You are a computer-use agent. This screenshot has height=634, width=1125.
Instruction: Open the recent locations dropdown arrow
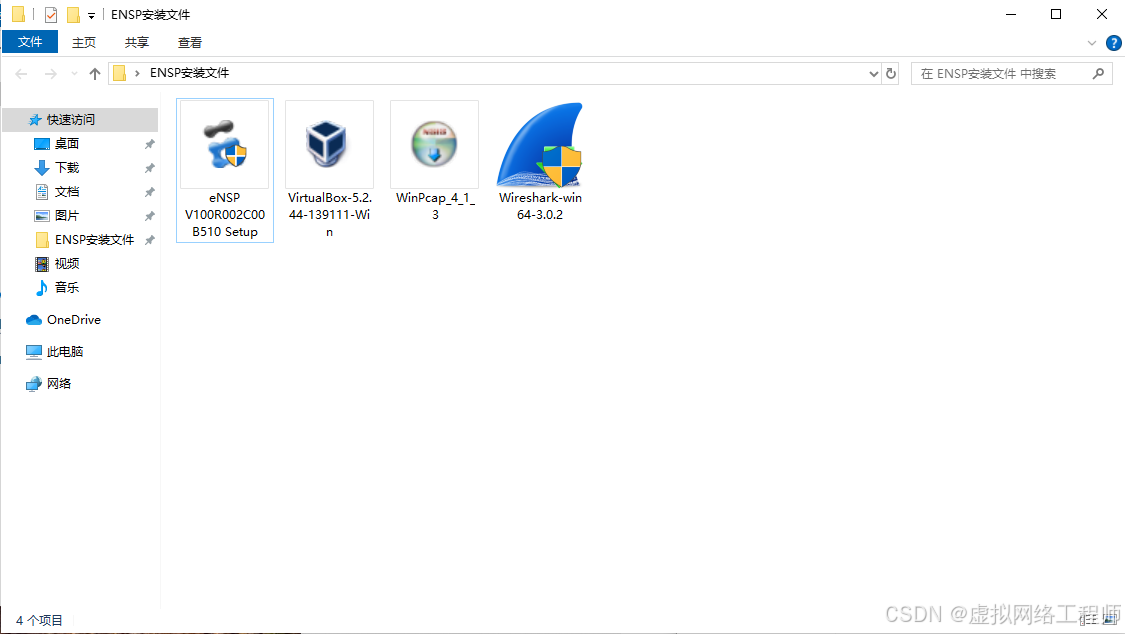click(74, 74)
